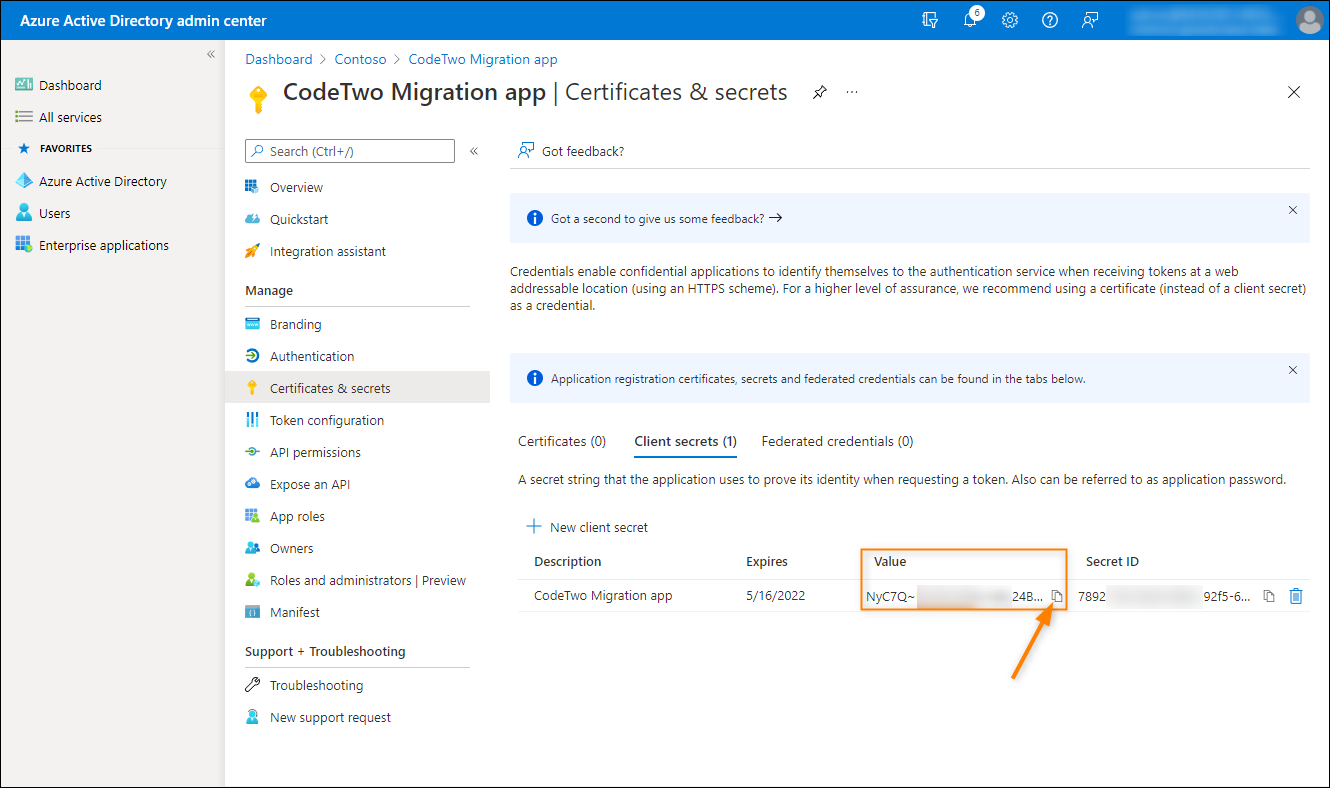Open the portal settings gear
Screen dimensions: 1330x788
[1009, 20]
